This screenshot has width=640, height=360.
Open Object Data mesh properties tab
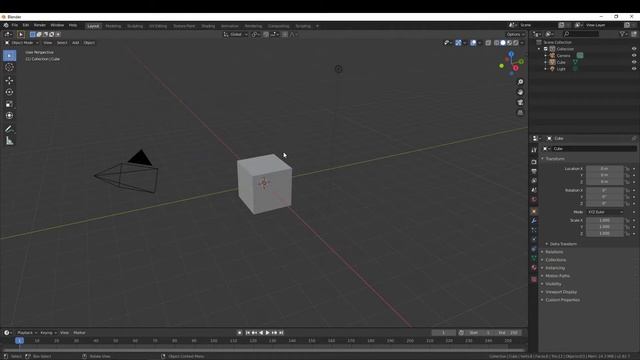click(534, 258)
